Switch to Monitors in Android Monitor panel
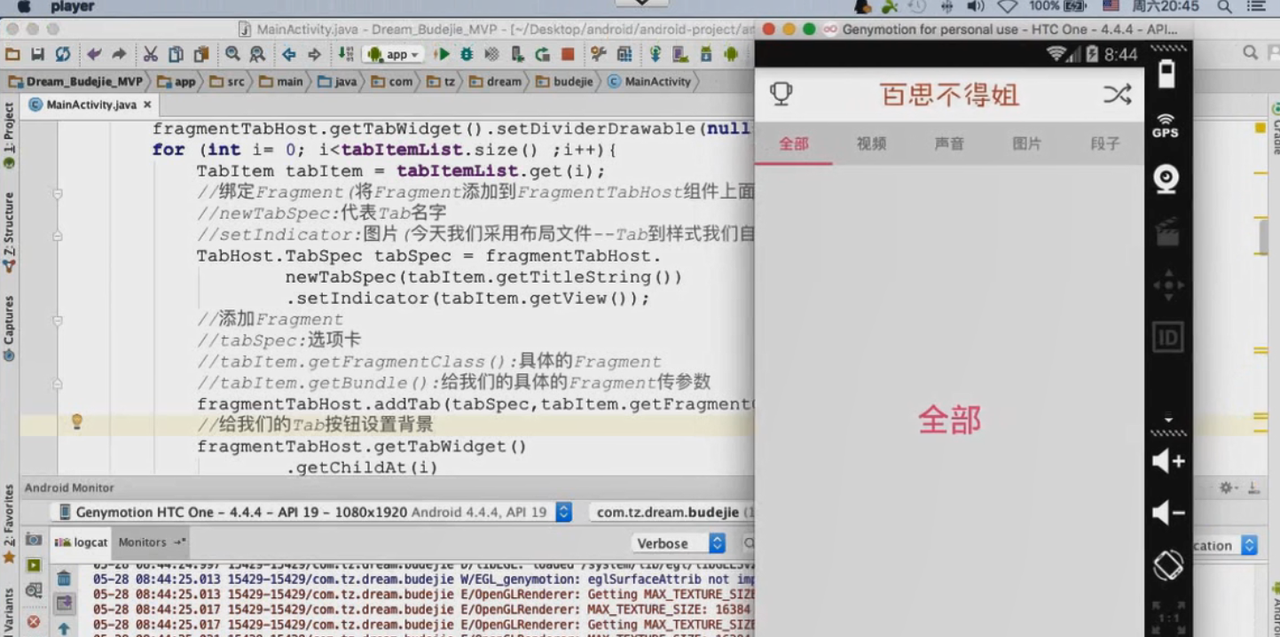1280x637 pixels. [142, 542]
